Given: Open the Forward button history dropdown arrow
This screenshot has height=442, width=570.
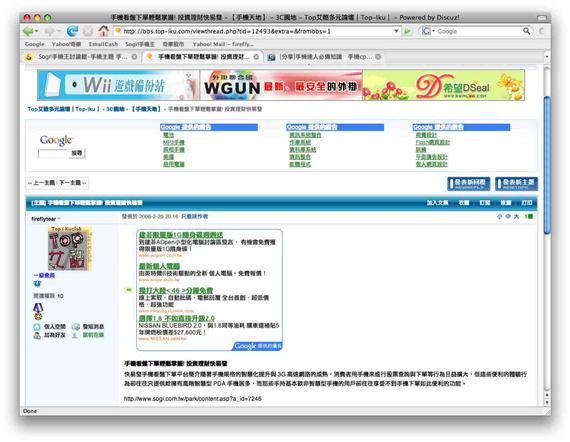Looking at the screenshot, I should tap(59, 31).
